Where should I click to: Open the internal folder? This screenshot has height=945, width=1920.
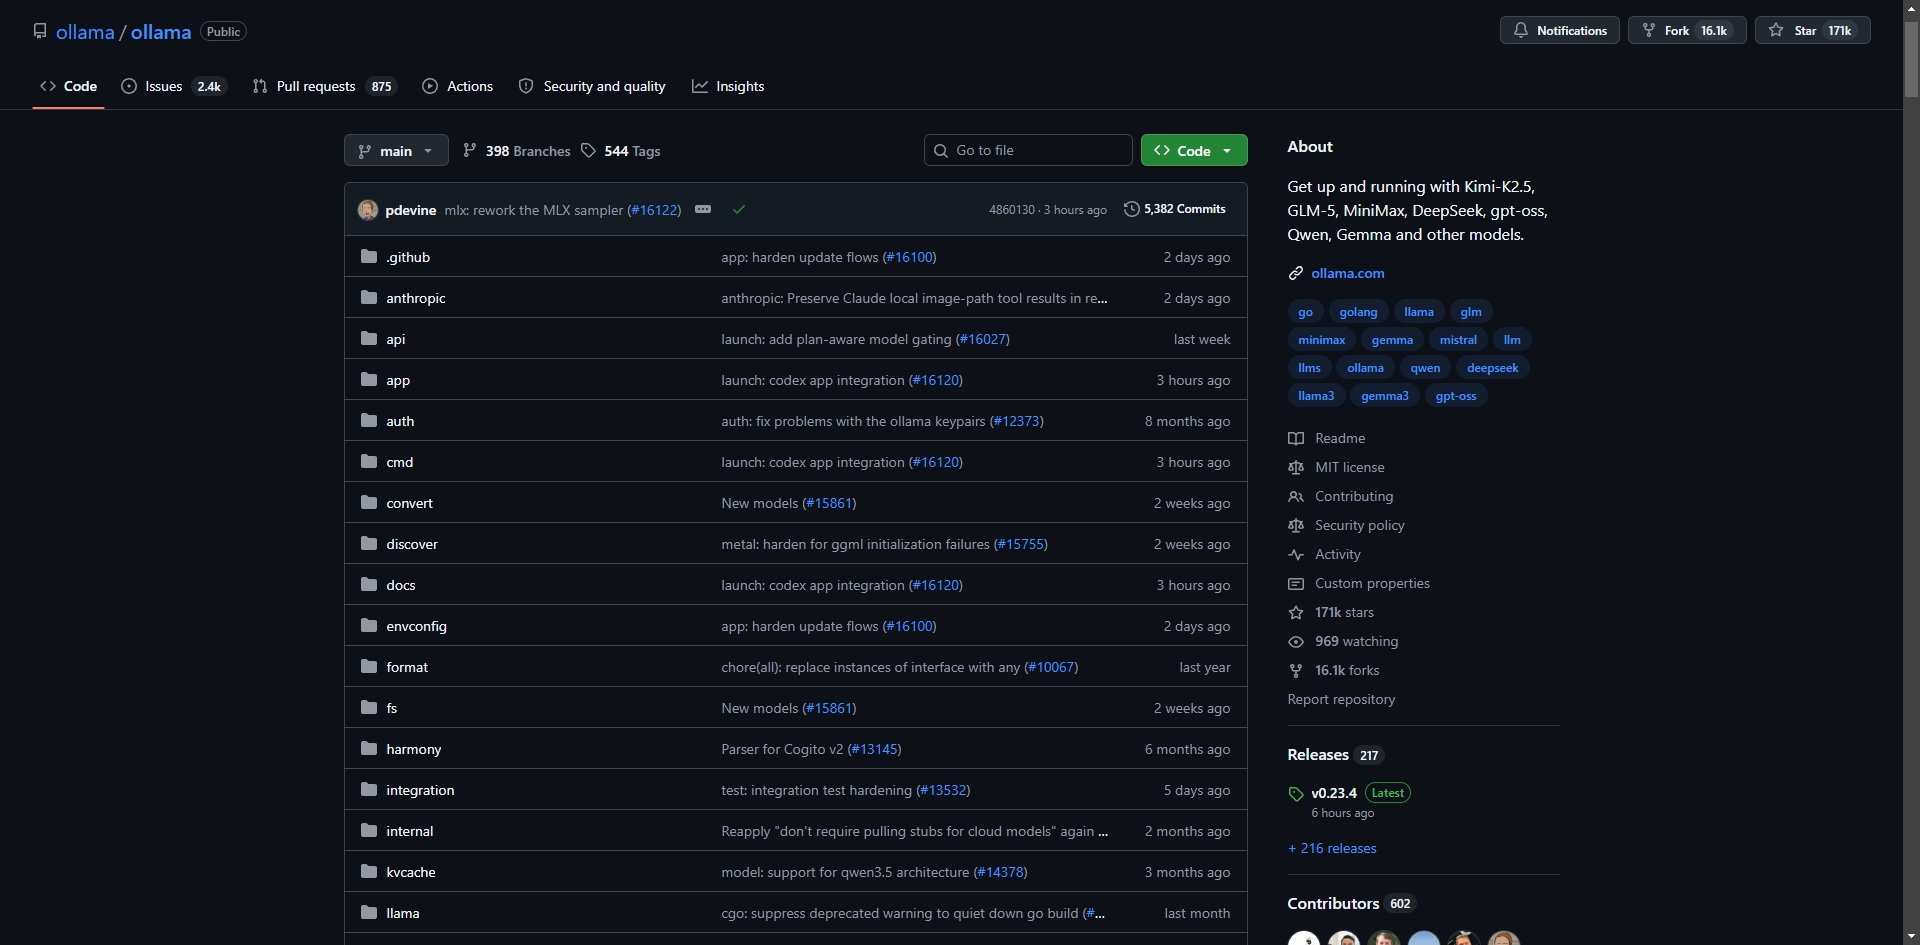[x=410, y=831]
